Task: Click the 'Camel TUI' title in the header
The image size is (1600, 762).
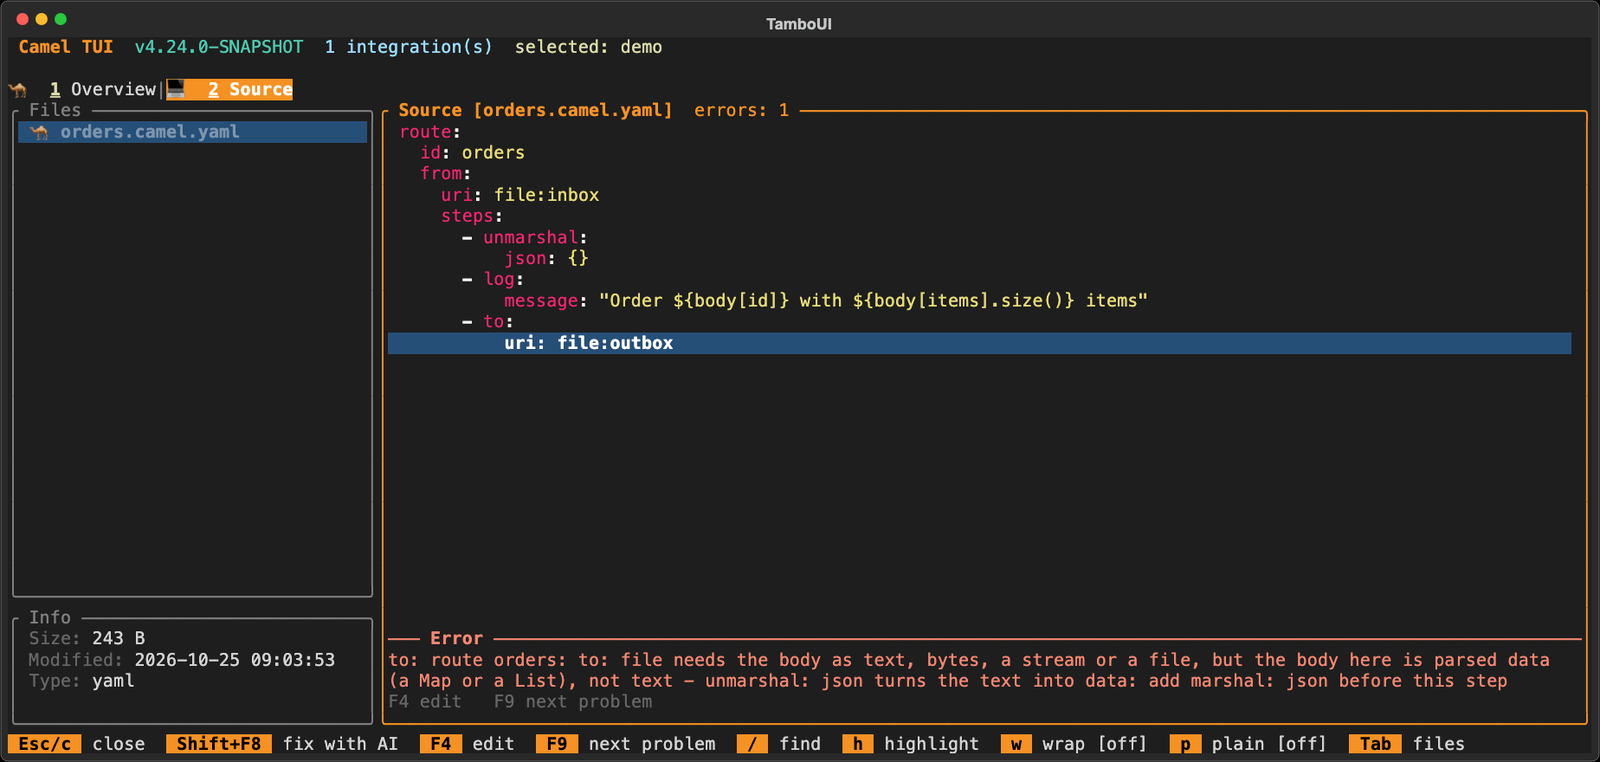Action: click(x=66, y=47)
